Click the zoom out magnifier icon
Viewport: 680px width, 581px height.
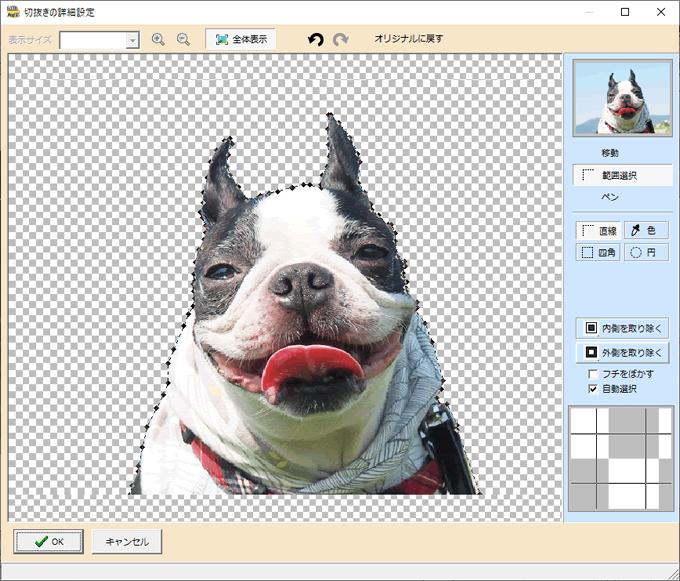tap(183, 39)
